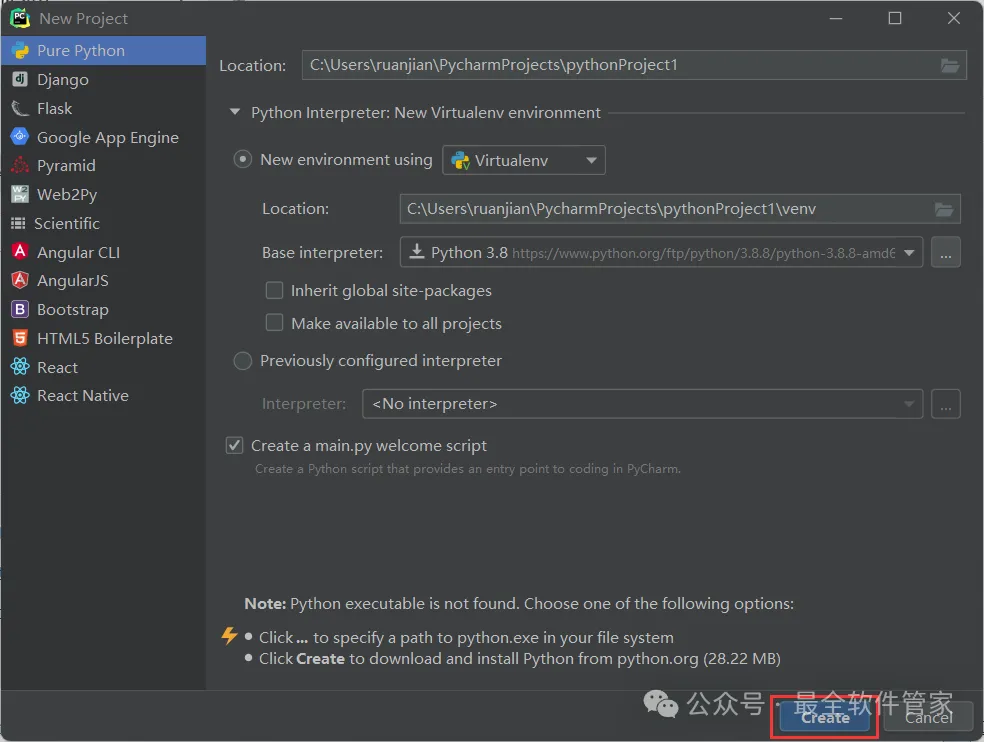
Task: Click the 'Scientific' label in project list
Action: pos(67,223)
